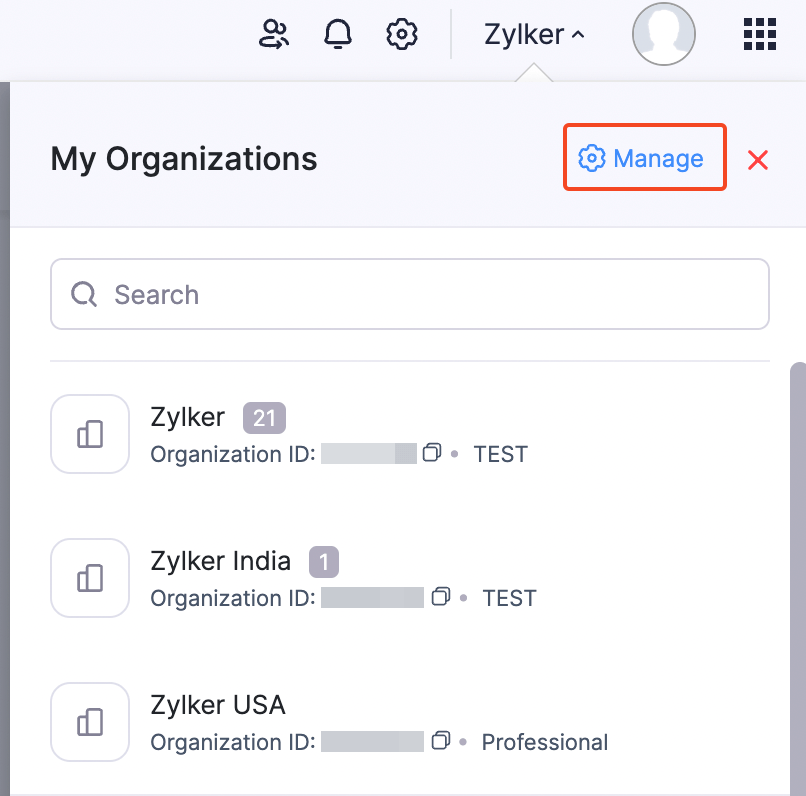Copy the Zylker India organization ID
Viewport: 806px width, 796px height.
click(x=441, y=597)
